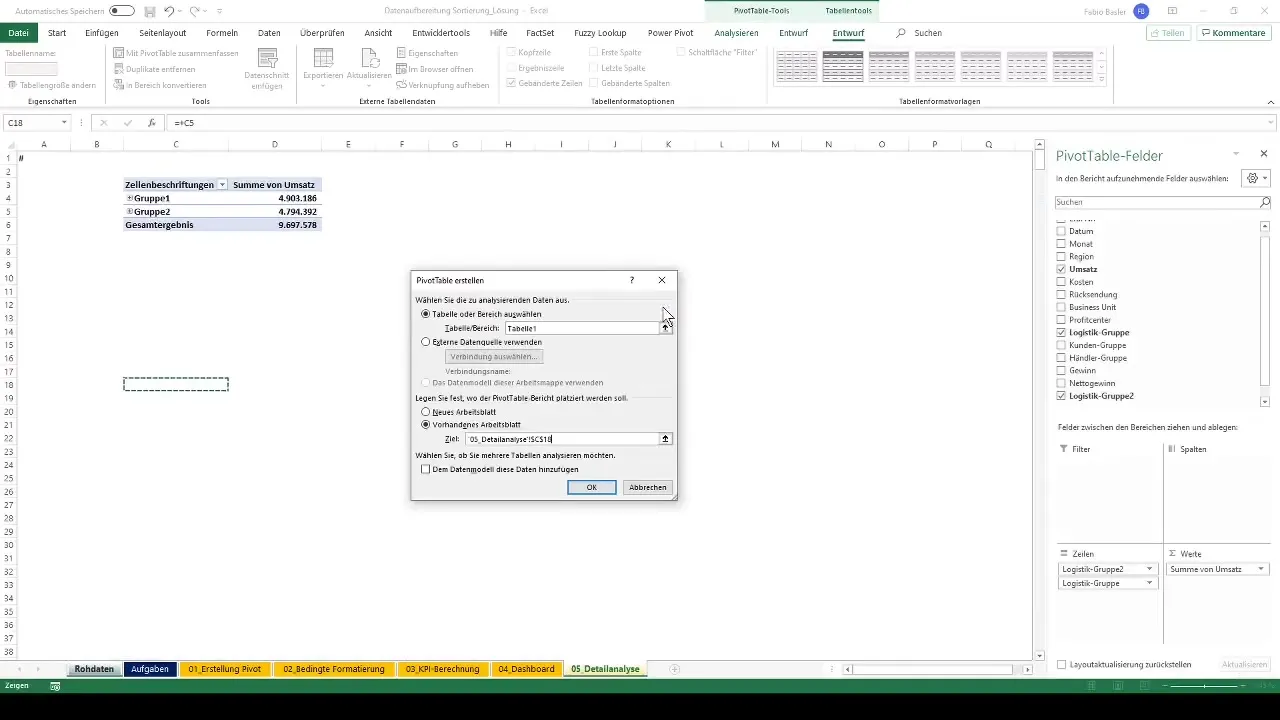
Task: Switch to the Rohdaten sheet tab
Action: 94,669
